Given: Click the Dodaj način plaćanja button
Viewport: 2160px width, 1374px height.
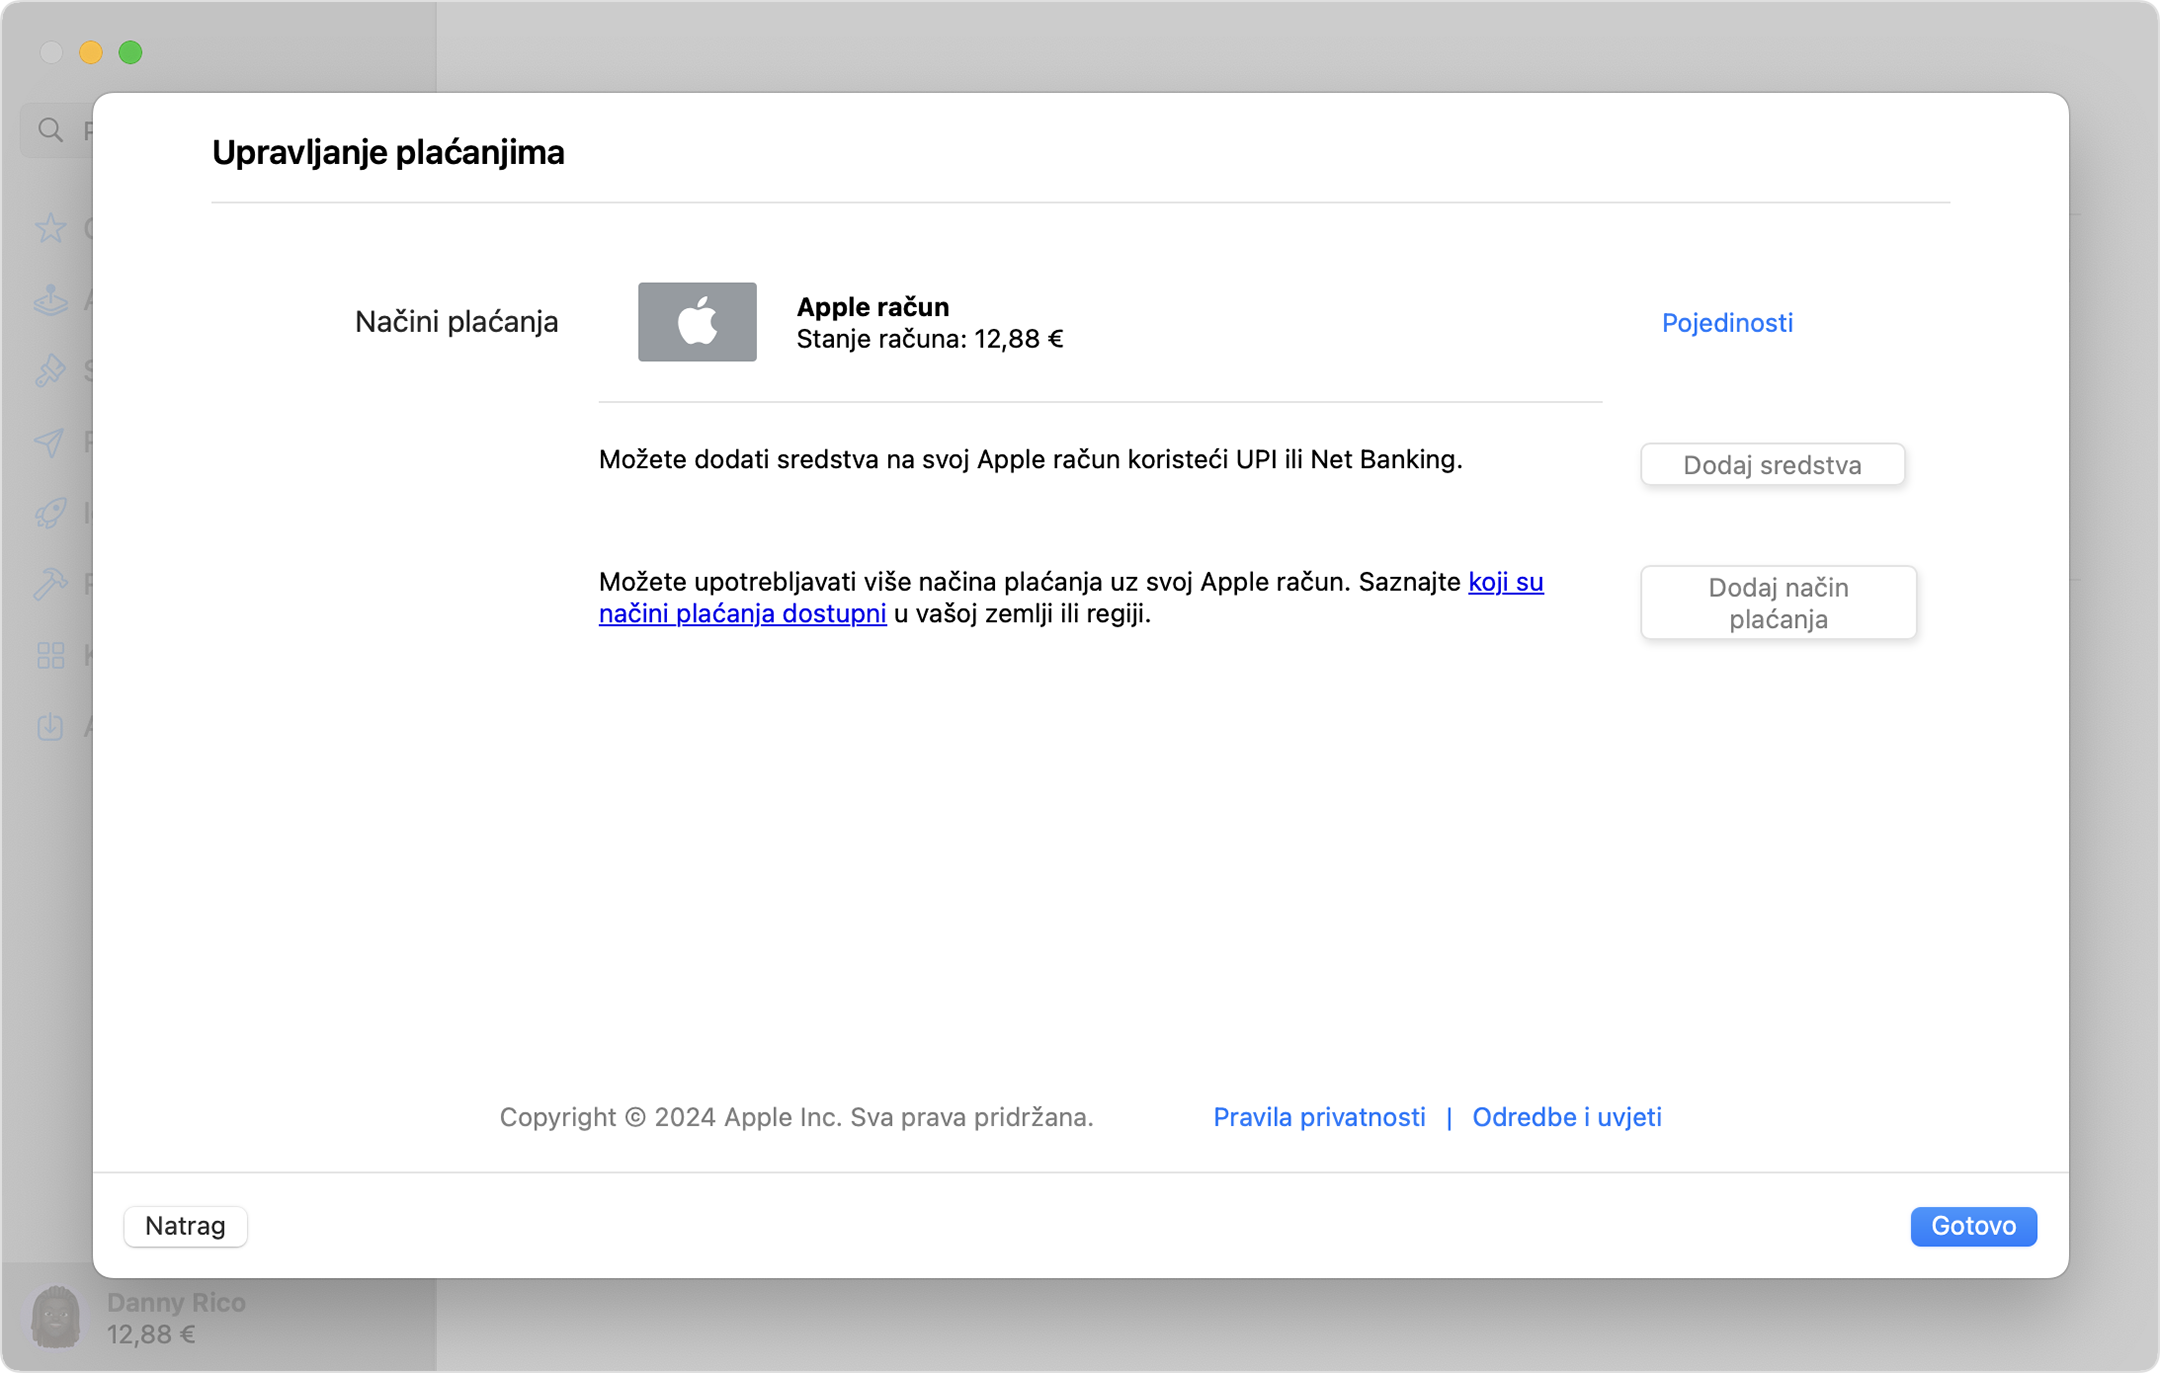Looking at the screenshot, I should coord(1778,603).
